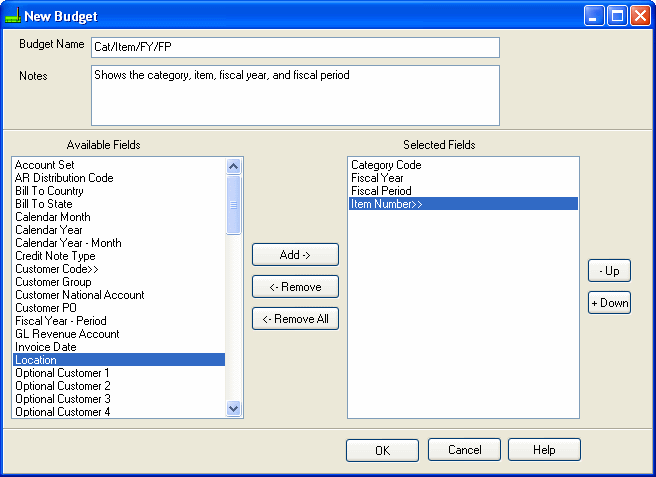Choose Invoice Date from Available Fields
The height and width of the screenshot is (477, 656).
pos(46,347)
